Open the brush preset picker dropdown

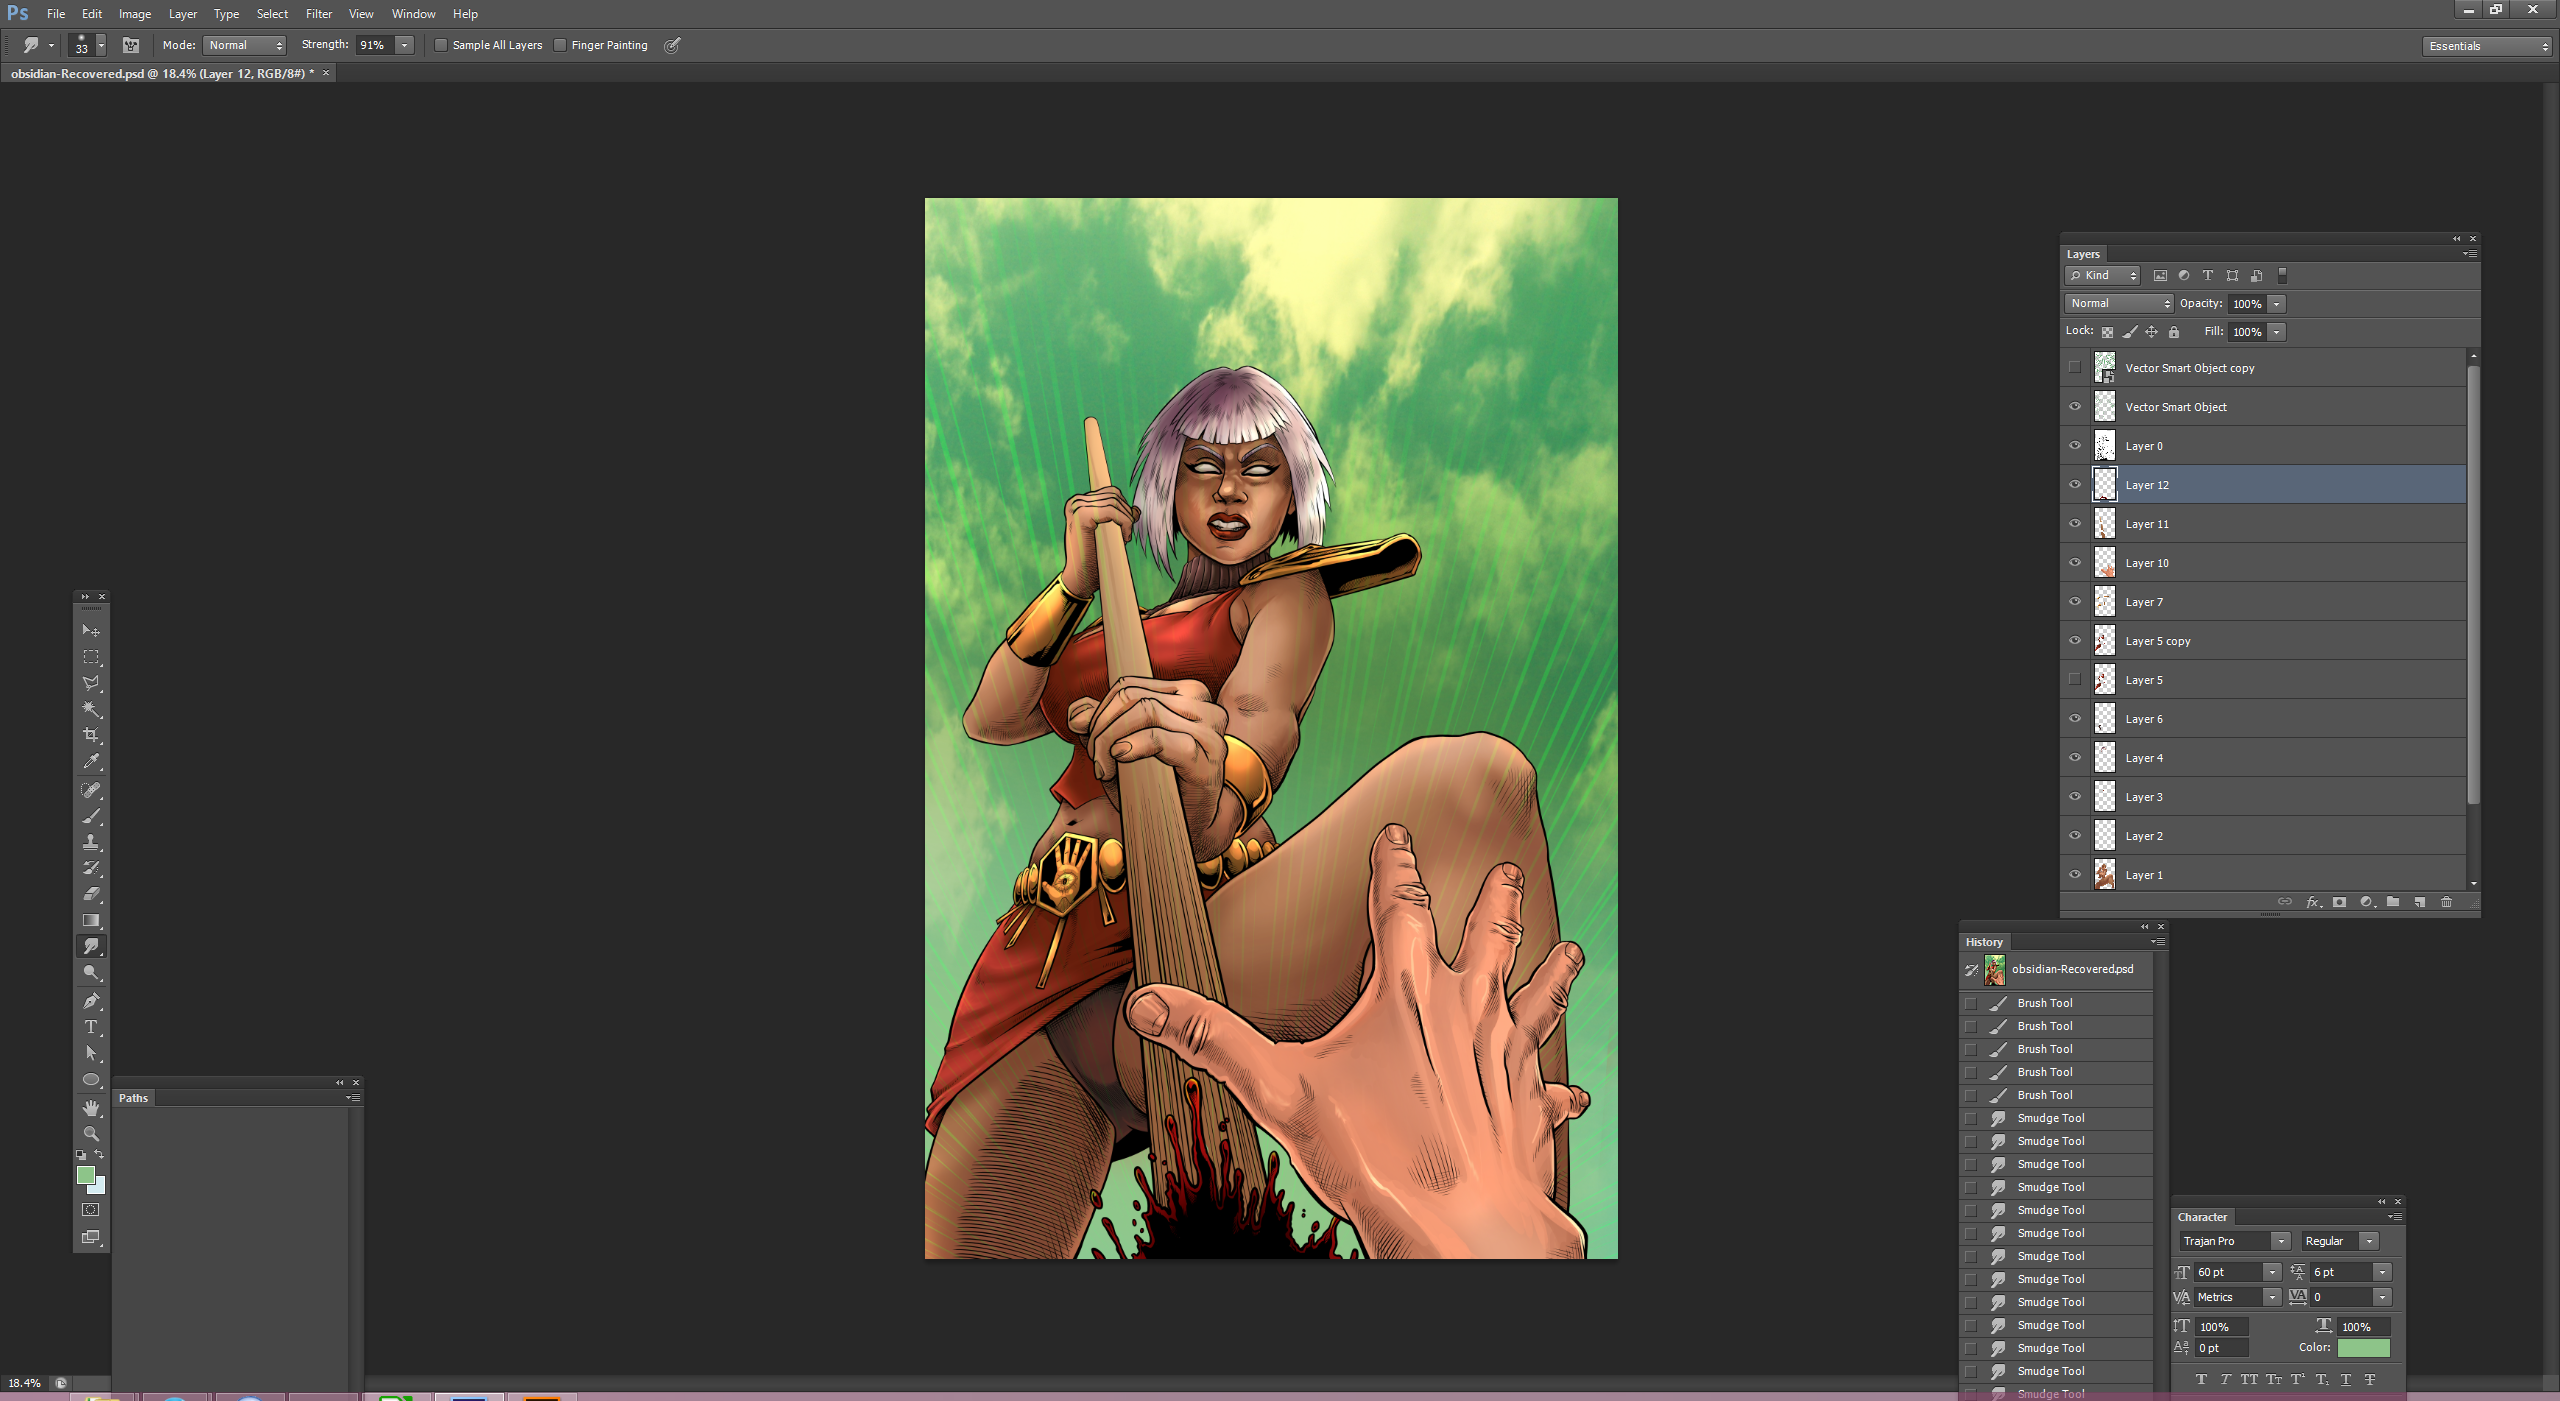100,45
